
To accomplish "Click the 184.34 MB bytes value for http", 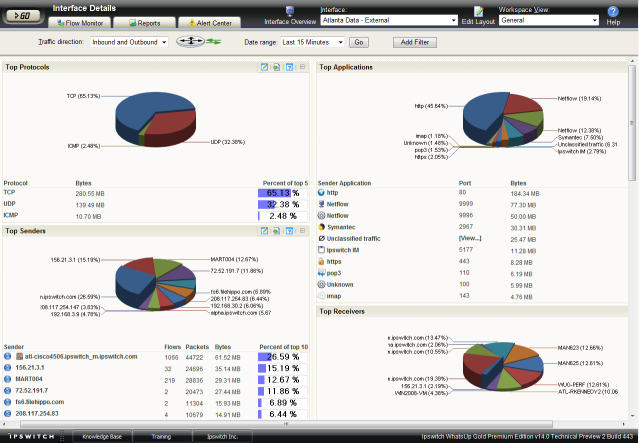I will [x=525, y=194].
